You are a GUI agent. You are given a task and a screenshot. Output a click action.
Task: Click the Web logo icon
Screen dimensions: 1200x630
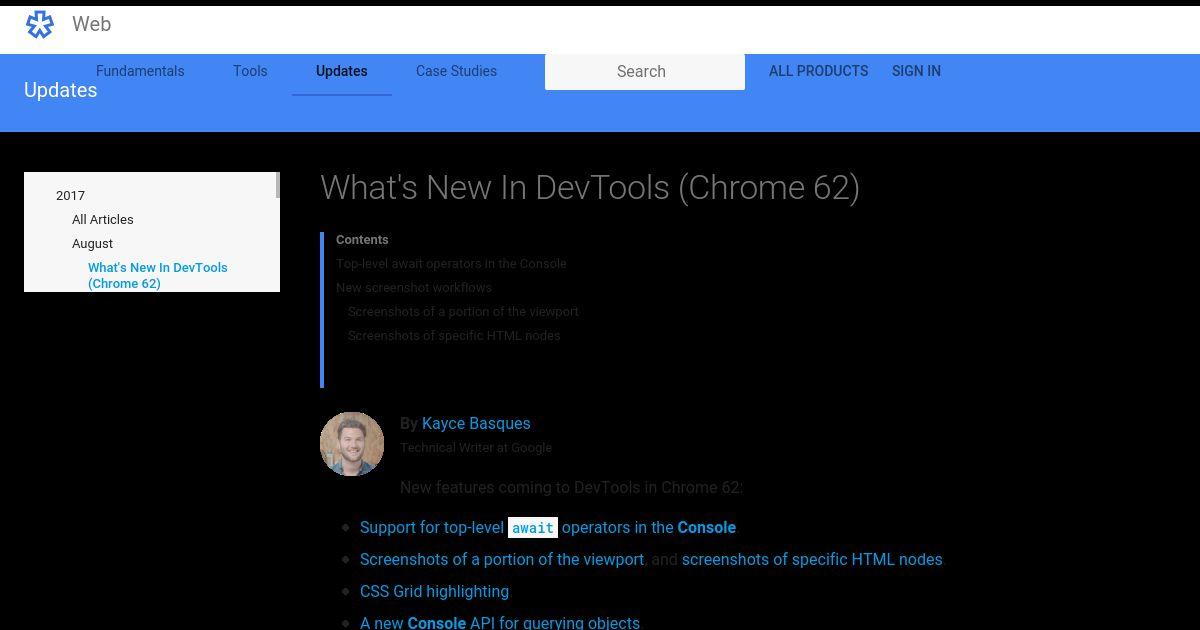(x=40, y=24)
